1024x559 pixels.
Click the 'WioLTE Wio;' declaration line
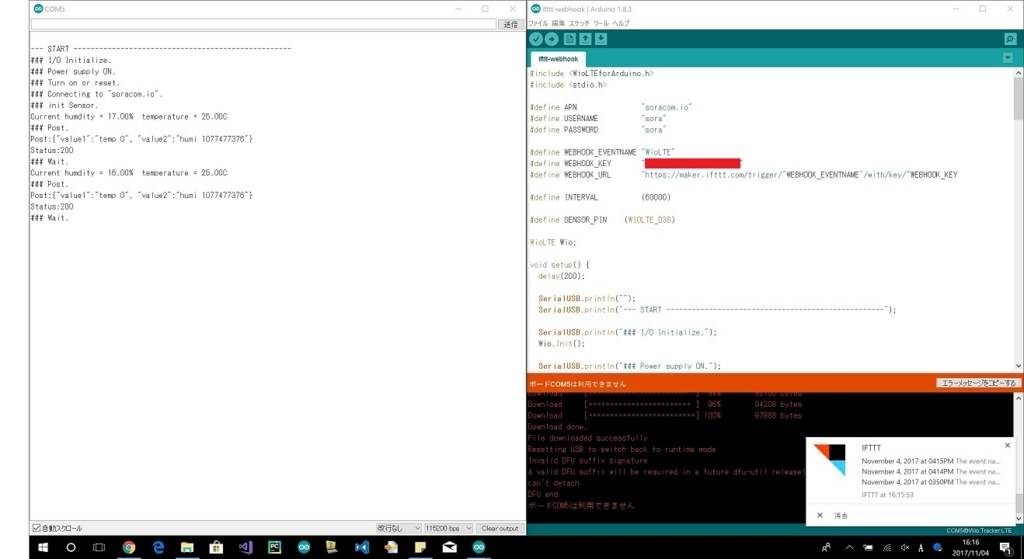(x=553, y=242)
